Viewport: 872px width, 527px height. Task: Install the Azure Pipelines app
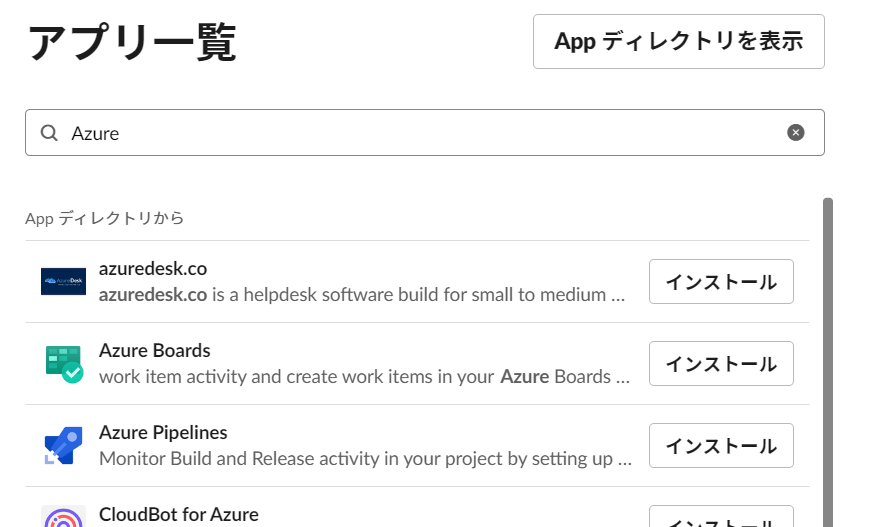point(721,445)
